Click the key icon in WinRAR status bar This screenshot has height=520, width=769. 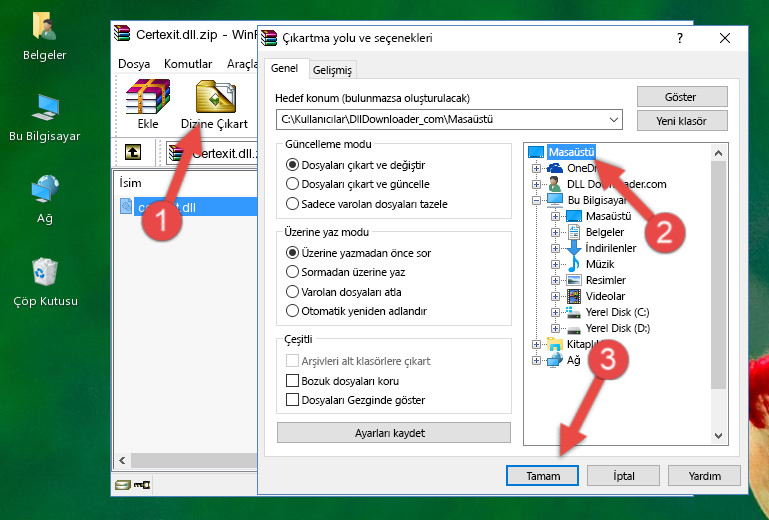pos(142,485)
